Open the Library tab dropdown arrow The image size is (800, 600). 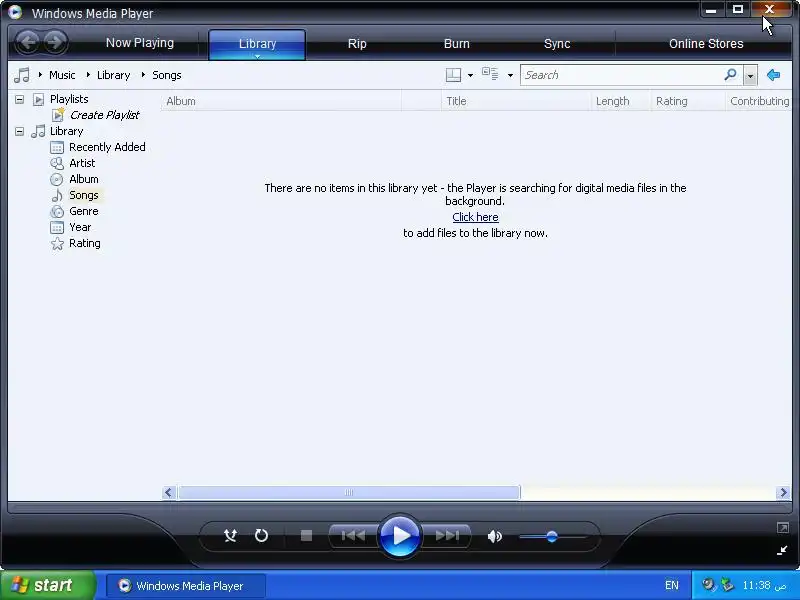coord(258,56)
